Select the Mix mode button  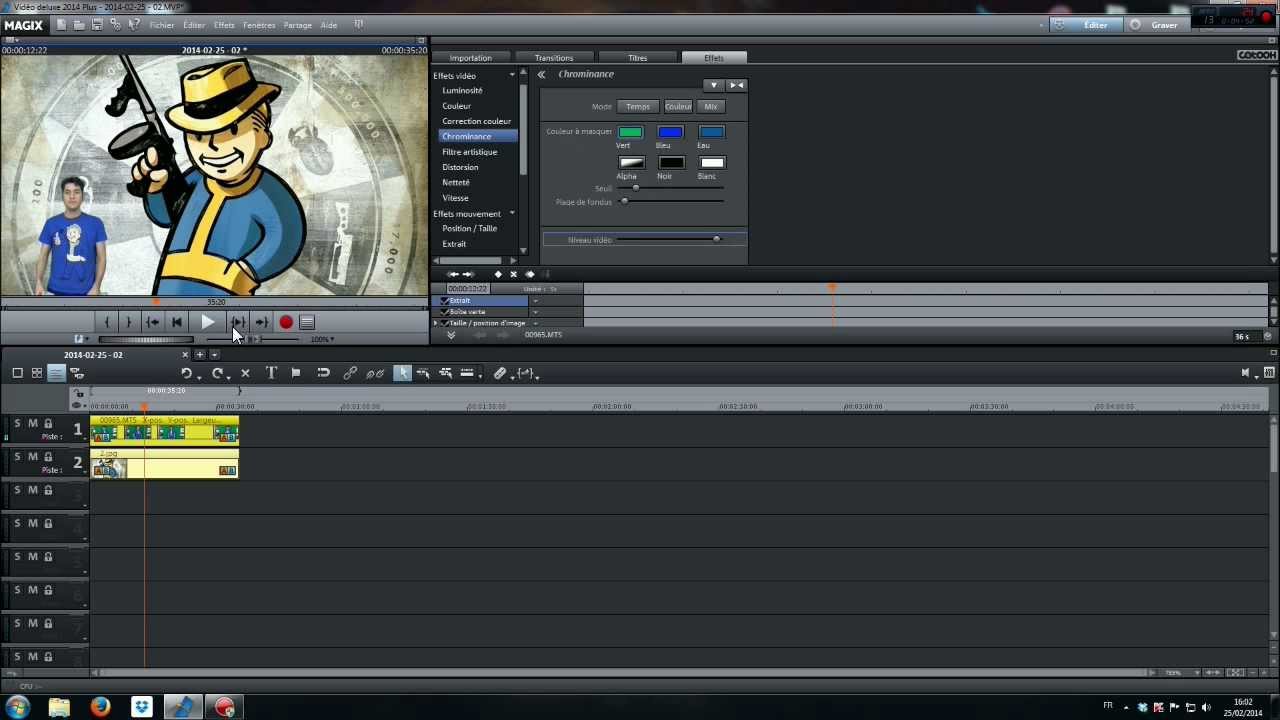pyautogui.click(x=711, y=106)
